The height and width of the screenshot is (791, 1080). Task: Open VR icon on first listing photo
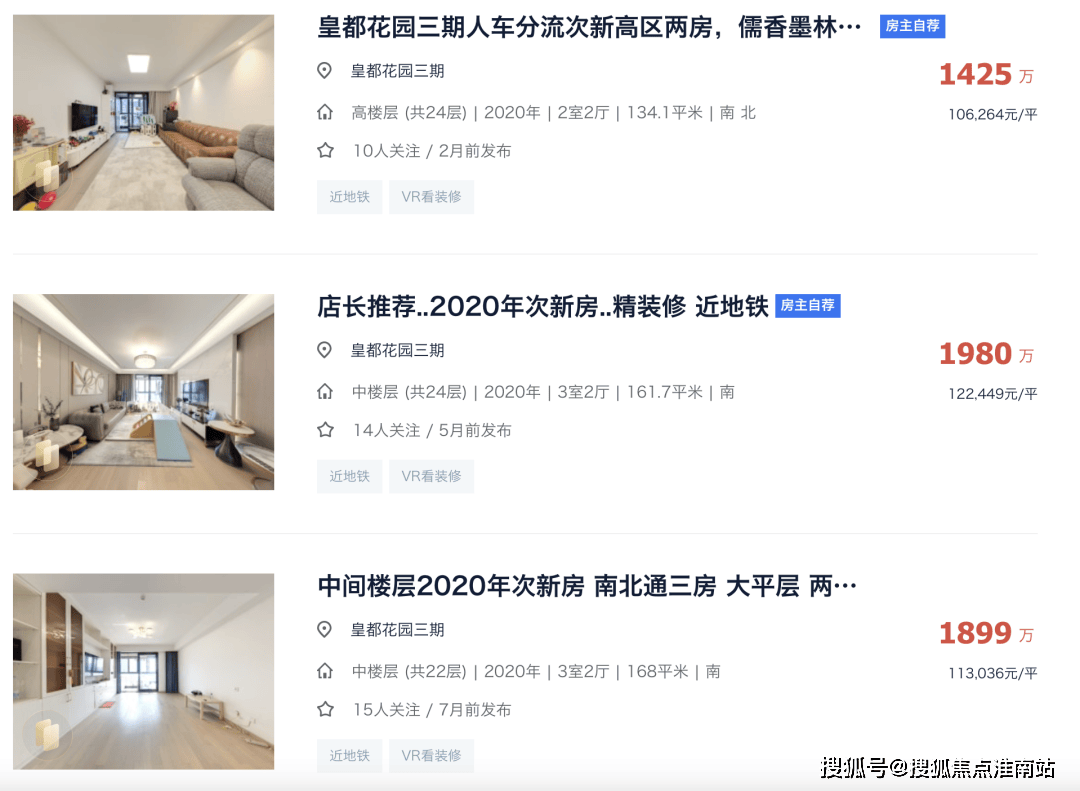pos(47,175)
